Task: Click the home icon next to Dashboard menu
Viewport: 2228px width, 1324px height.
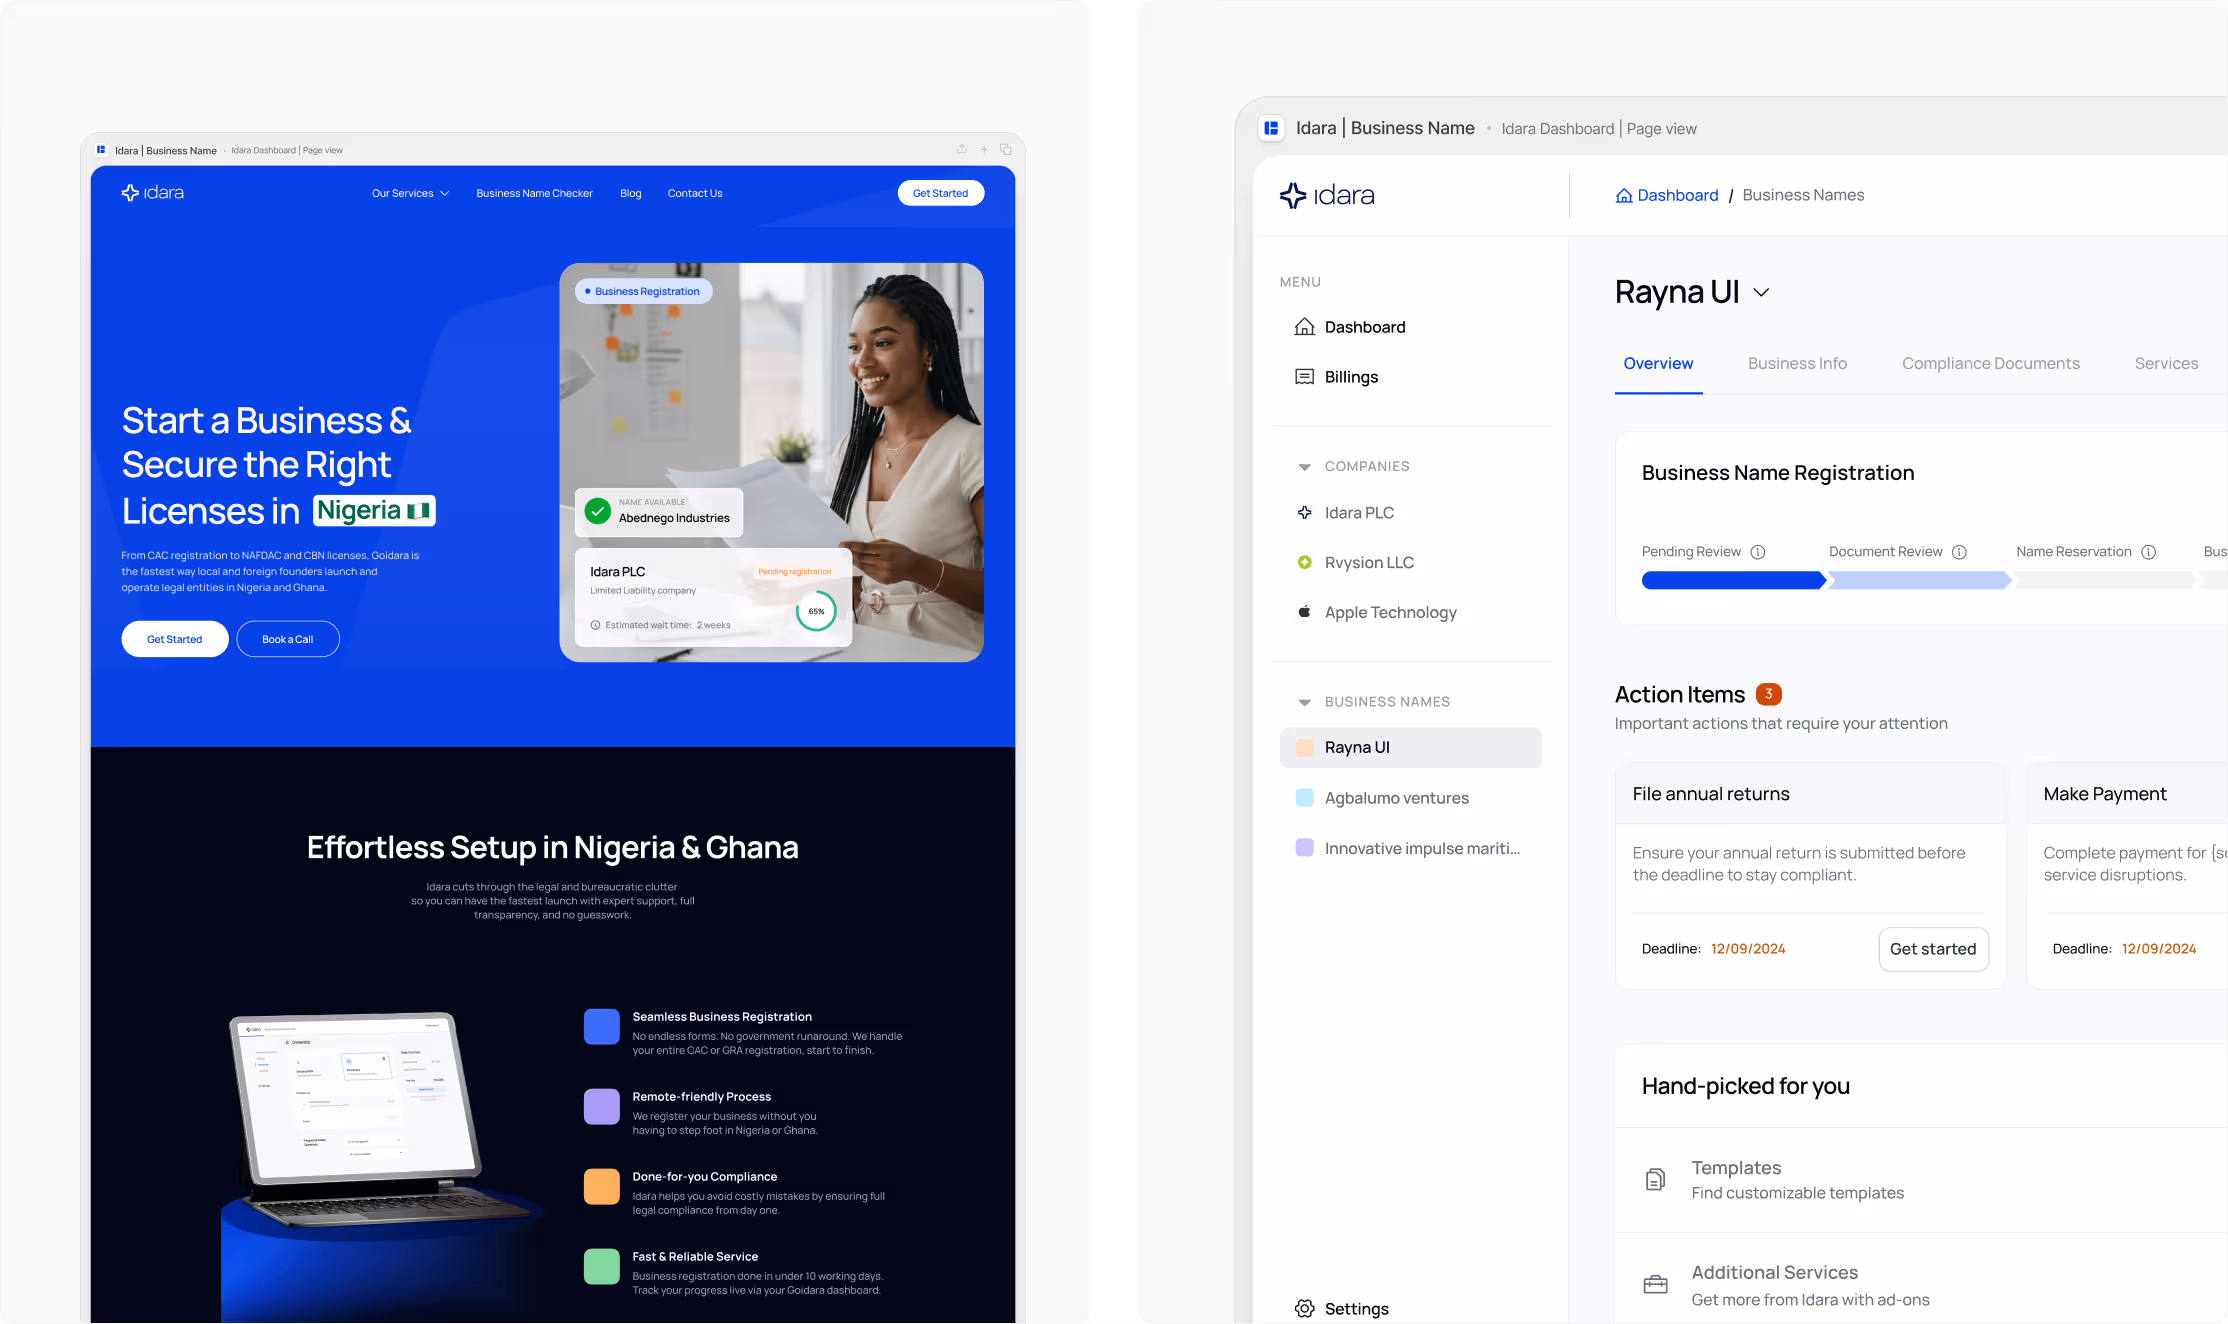Action: [1304, 327]
